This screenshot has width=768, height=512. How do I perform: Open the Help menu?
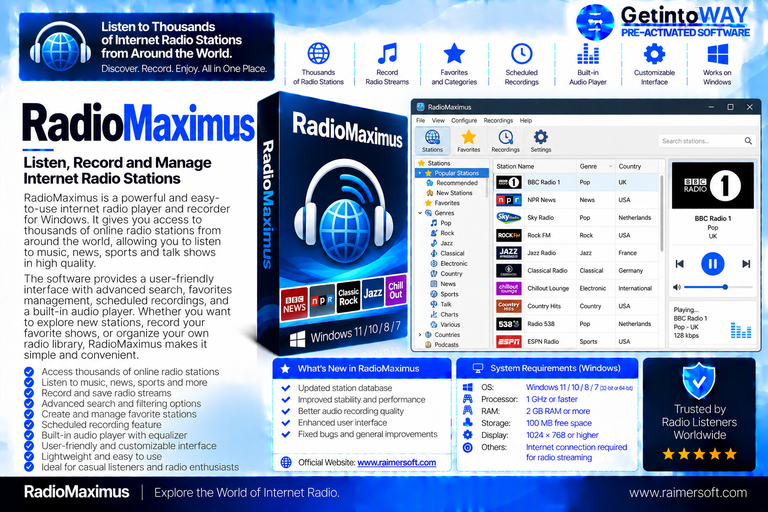pyautogui.click(x=526, y=121)
